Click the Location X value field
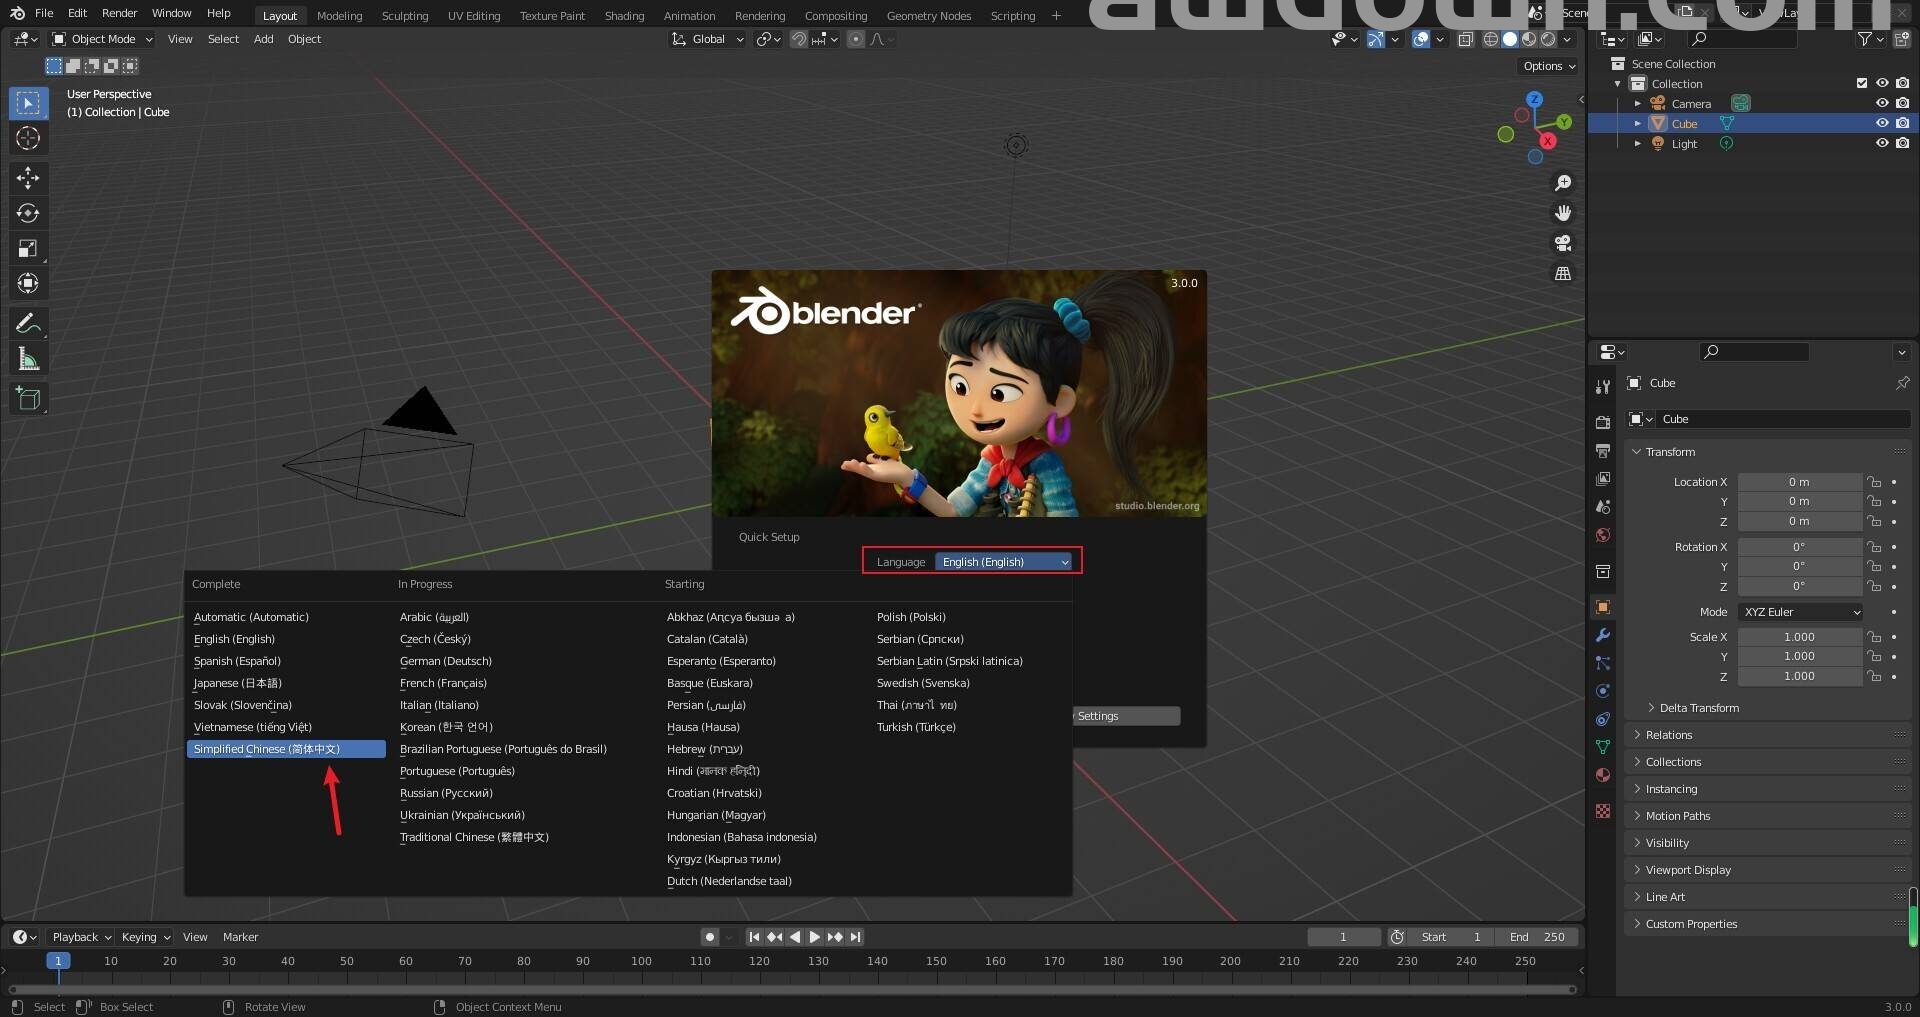1920x1017 pixels. 1798,482
